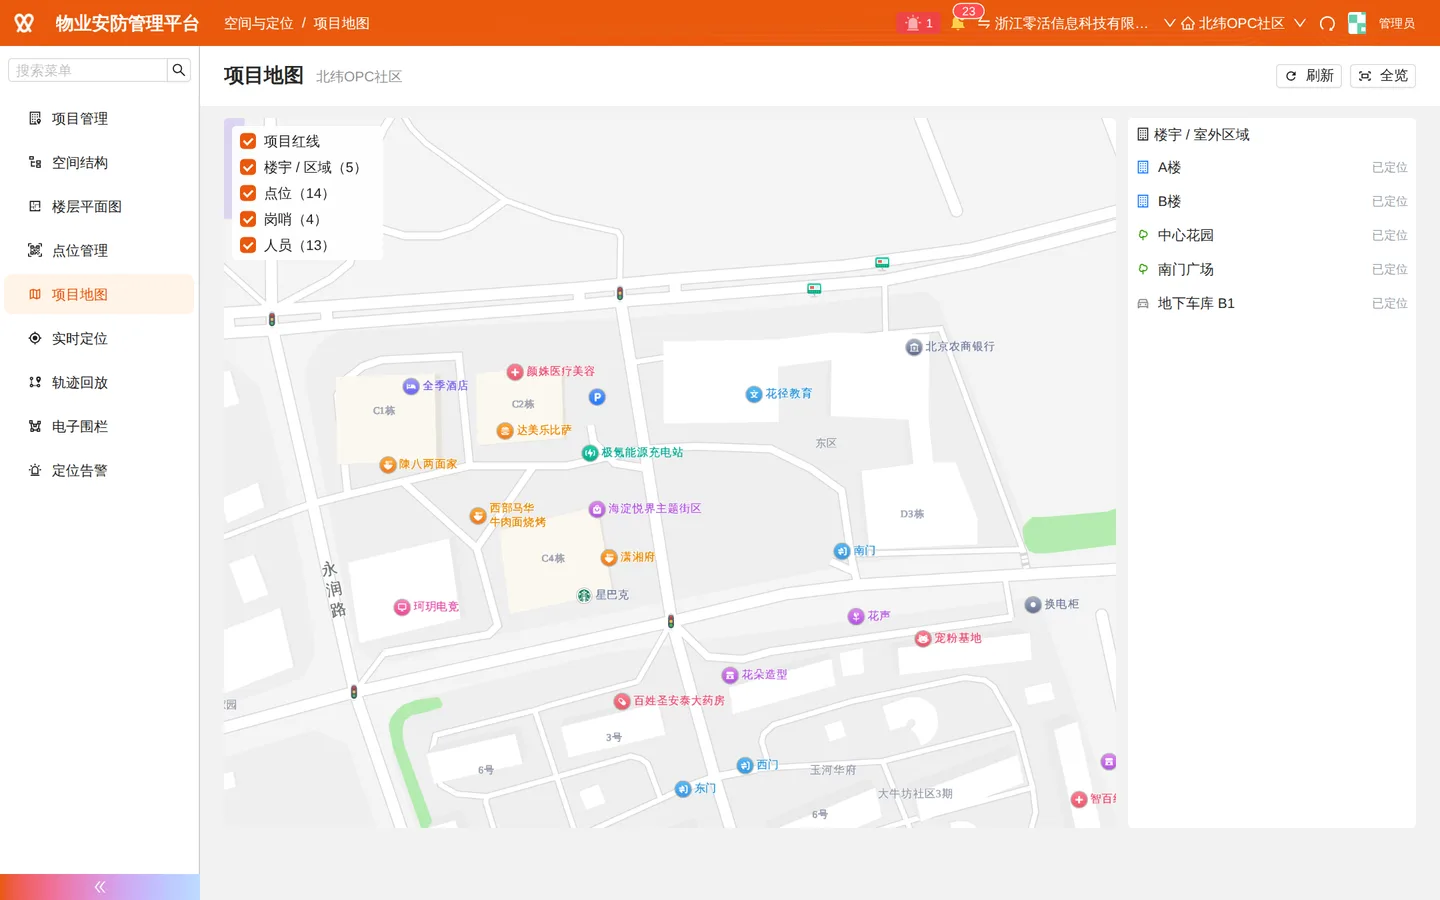Image resolution: width=1440 pixels, height=900 pixels.
Task: Click the platform logo icon in header
Action: pyautogui.click(x=24, y=23)
